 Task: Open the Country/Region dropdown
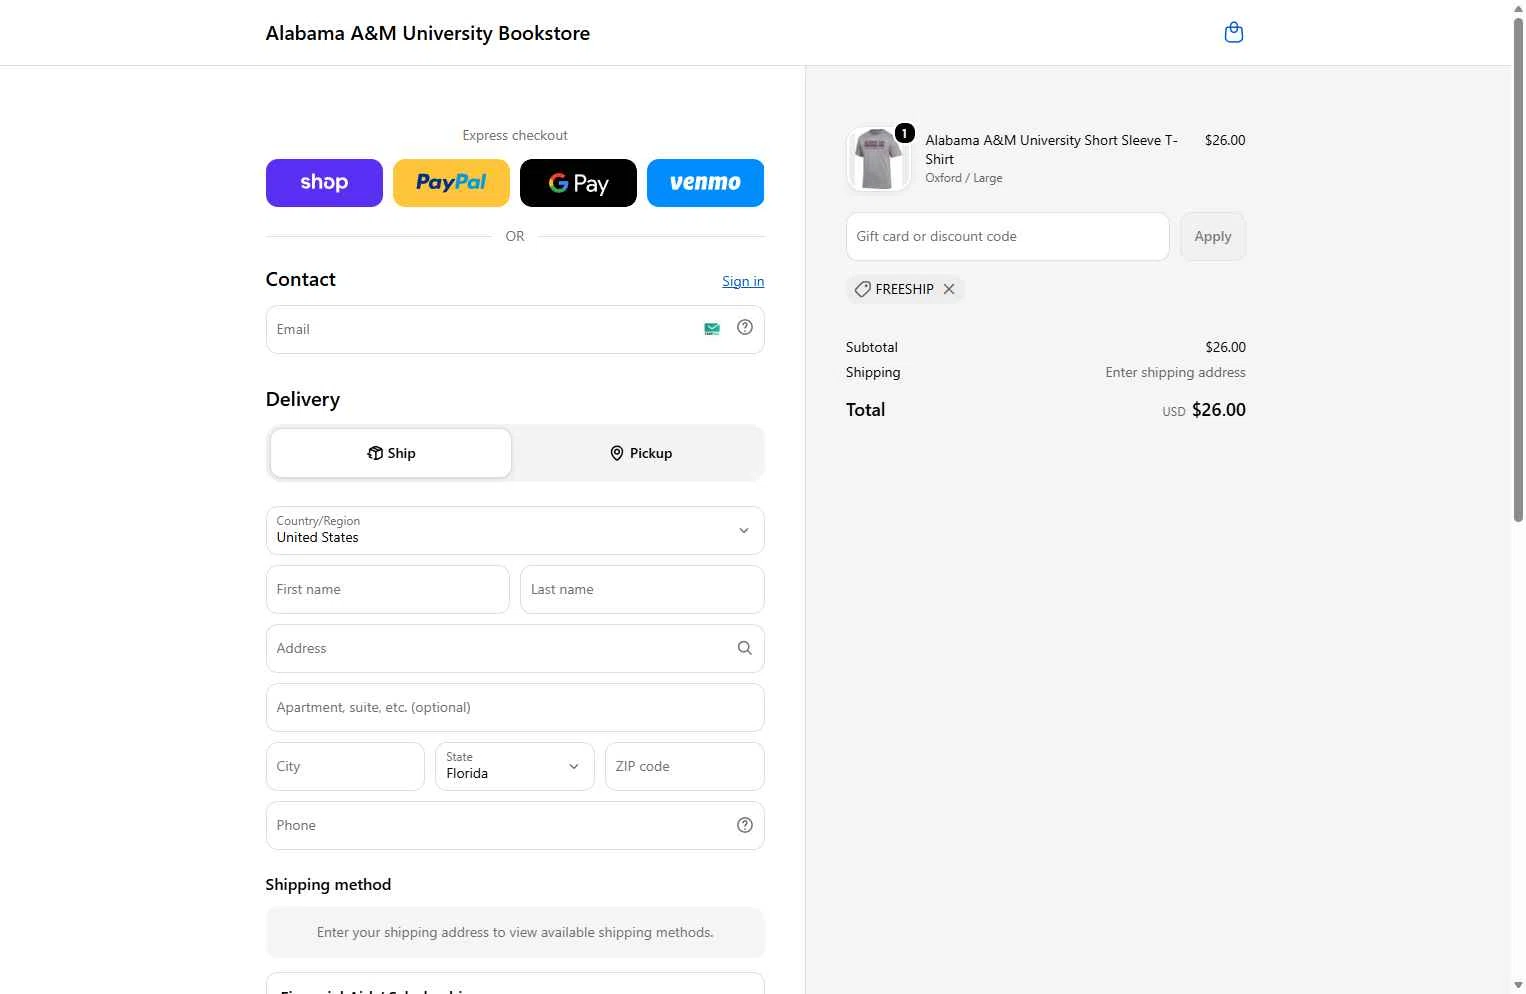tap(515, 530)
